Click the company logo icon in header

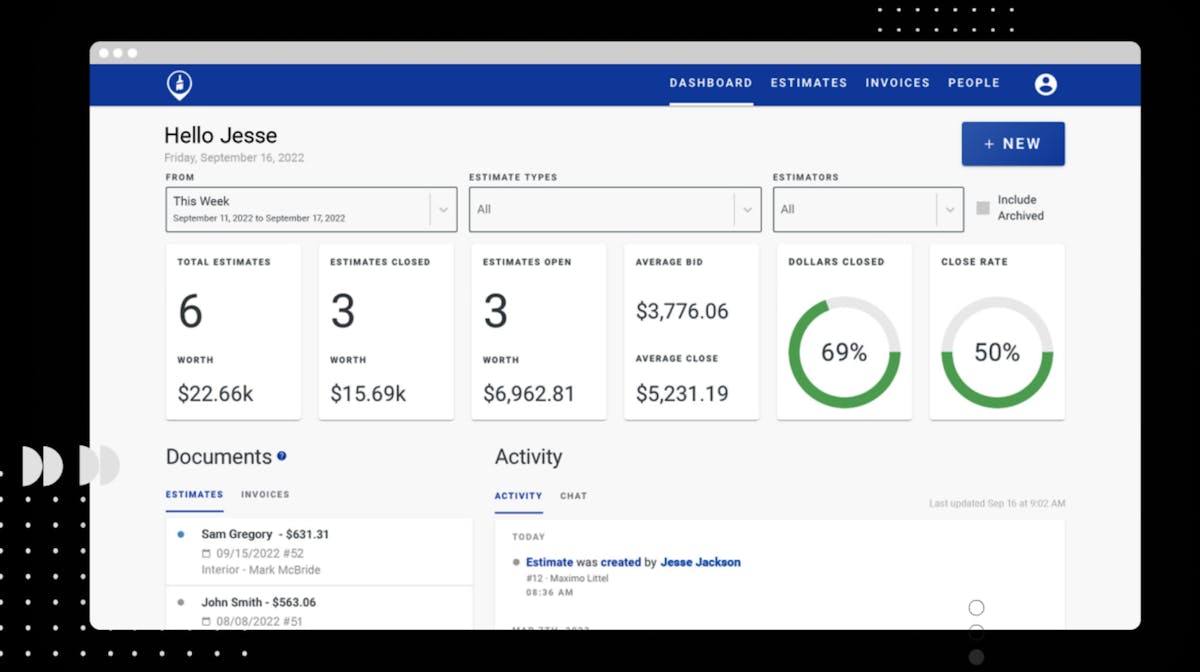click(x=179, y=85)
